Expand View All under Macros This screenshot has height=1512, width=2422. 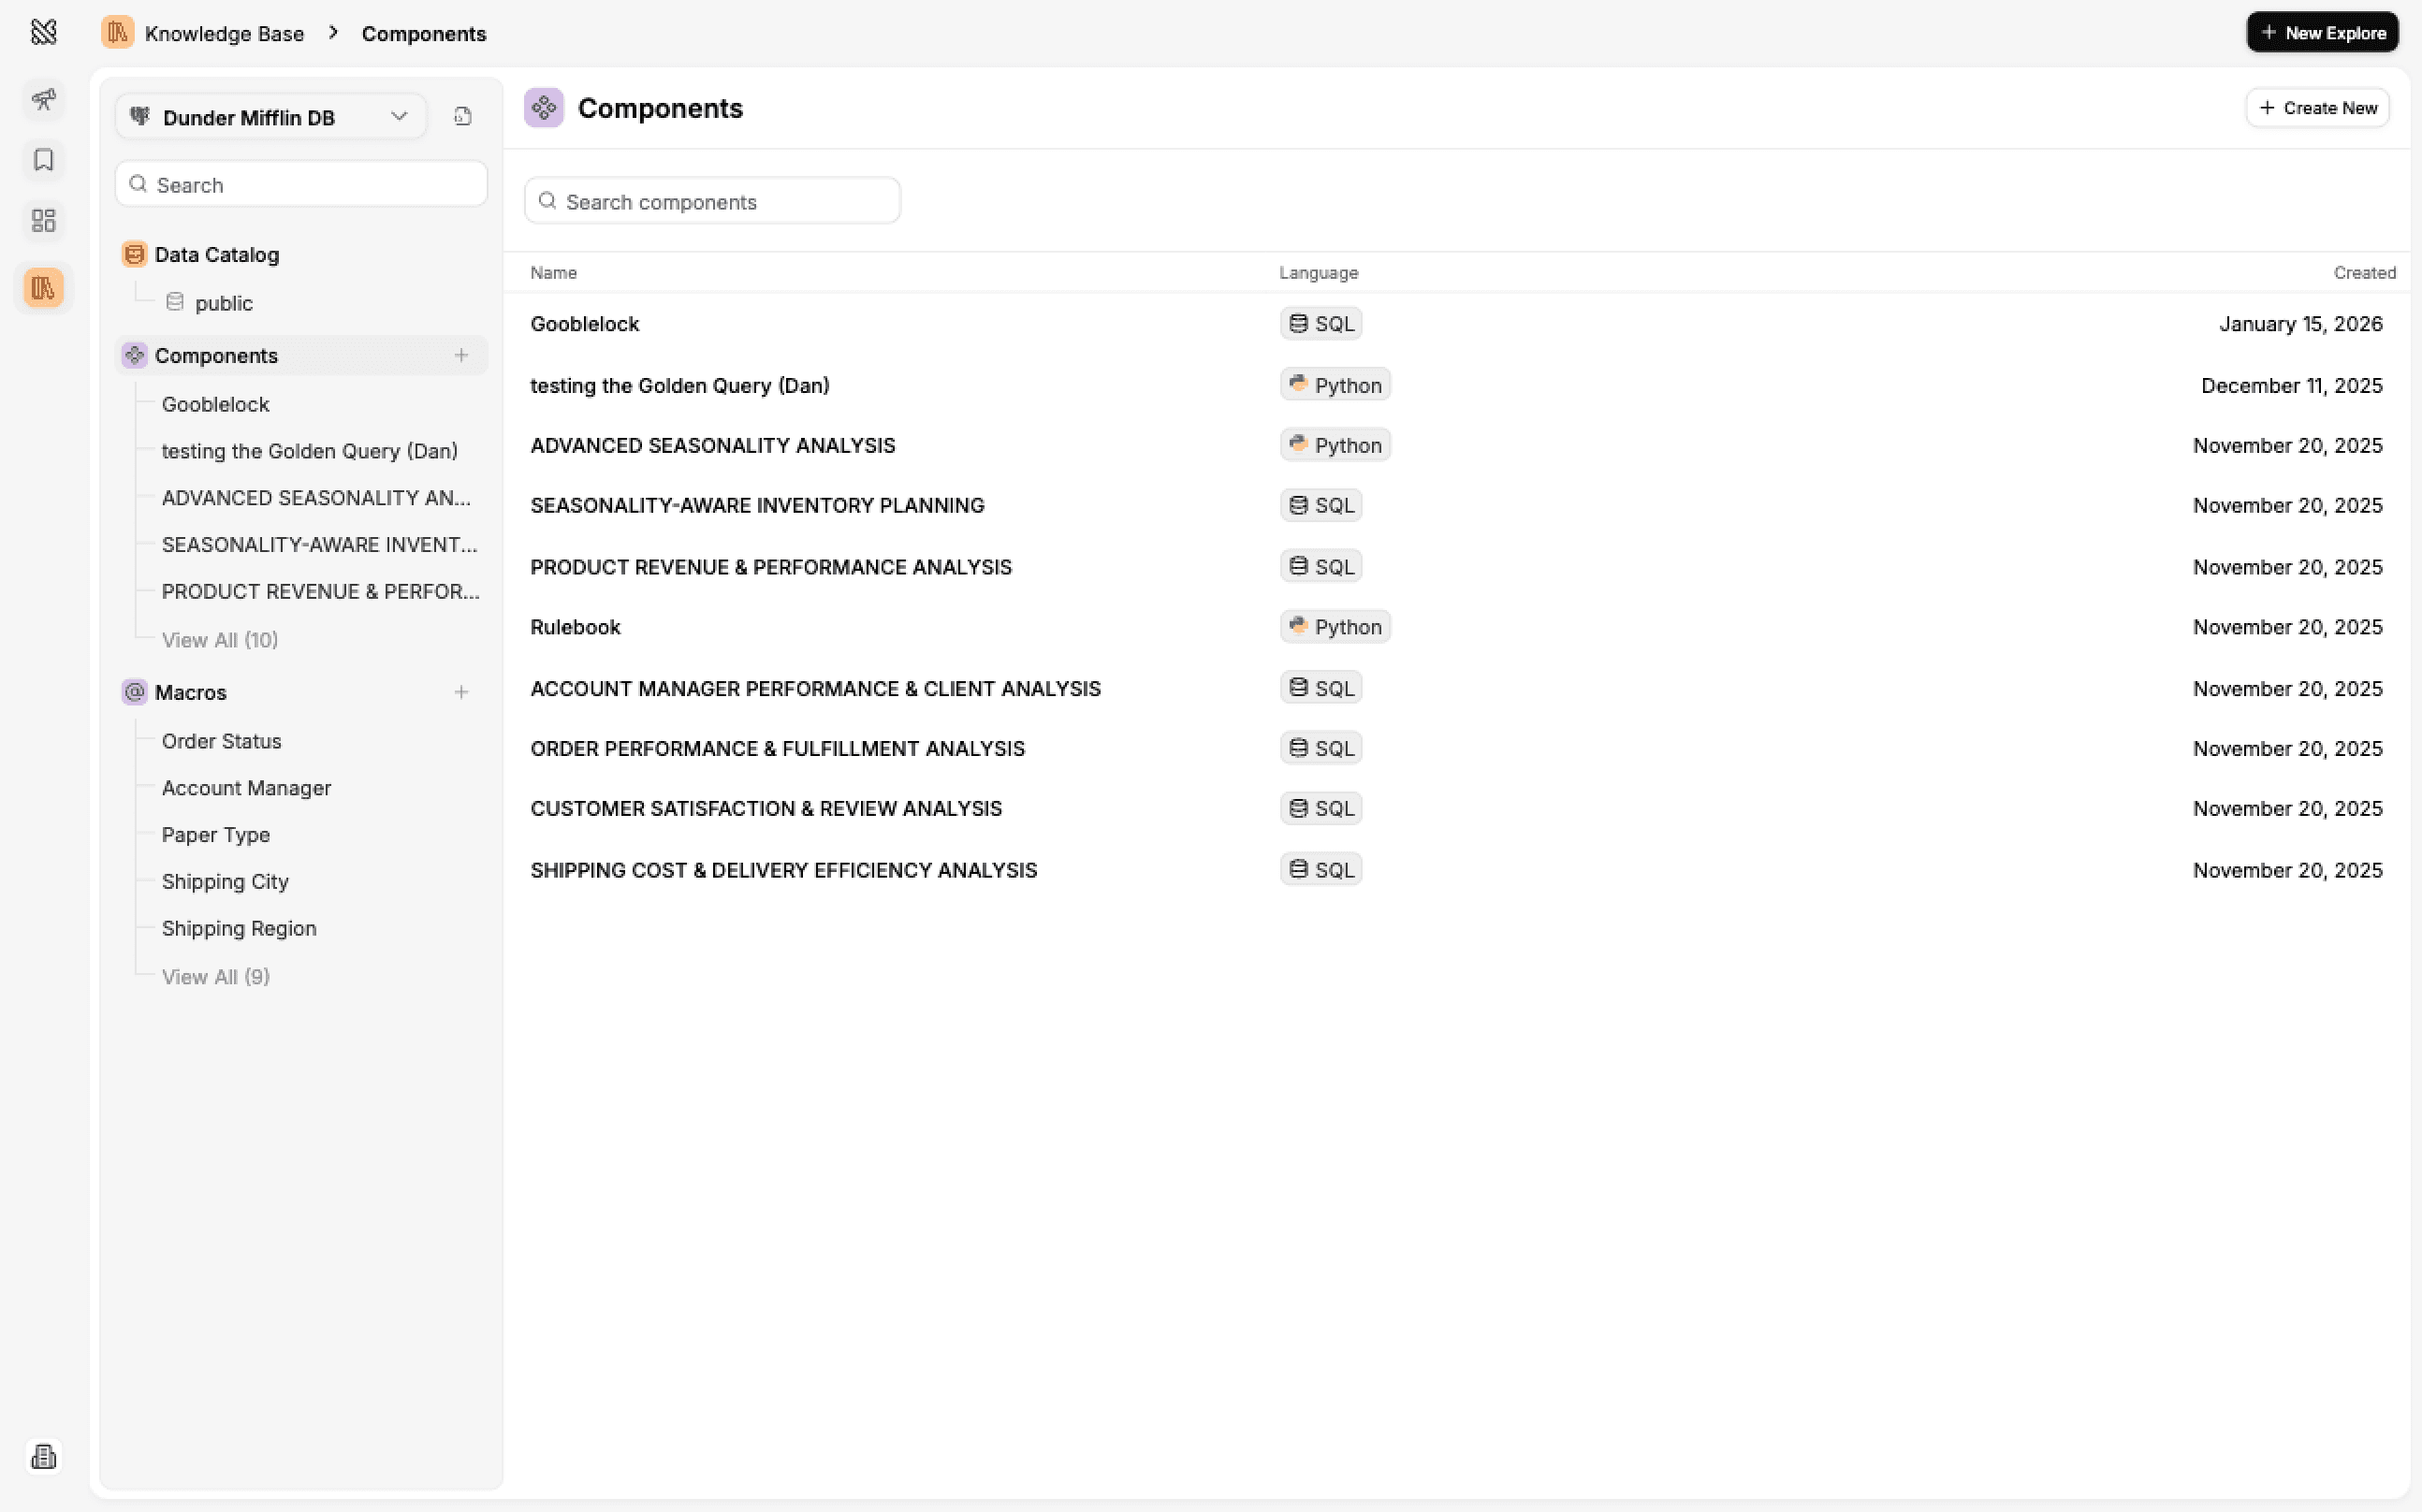pyautogui.click(x=216, y=976)
